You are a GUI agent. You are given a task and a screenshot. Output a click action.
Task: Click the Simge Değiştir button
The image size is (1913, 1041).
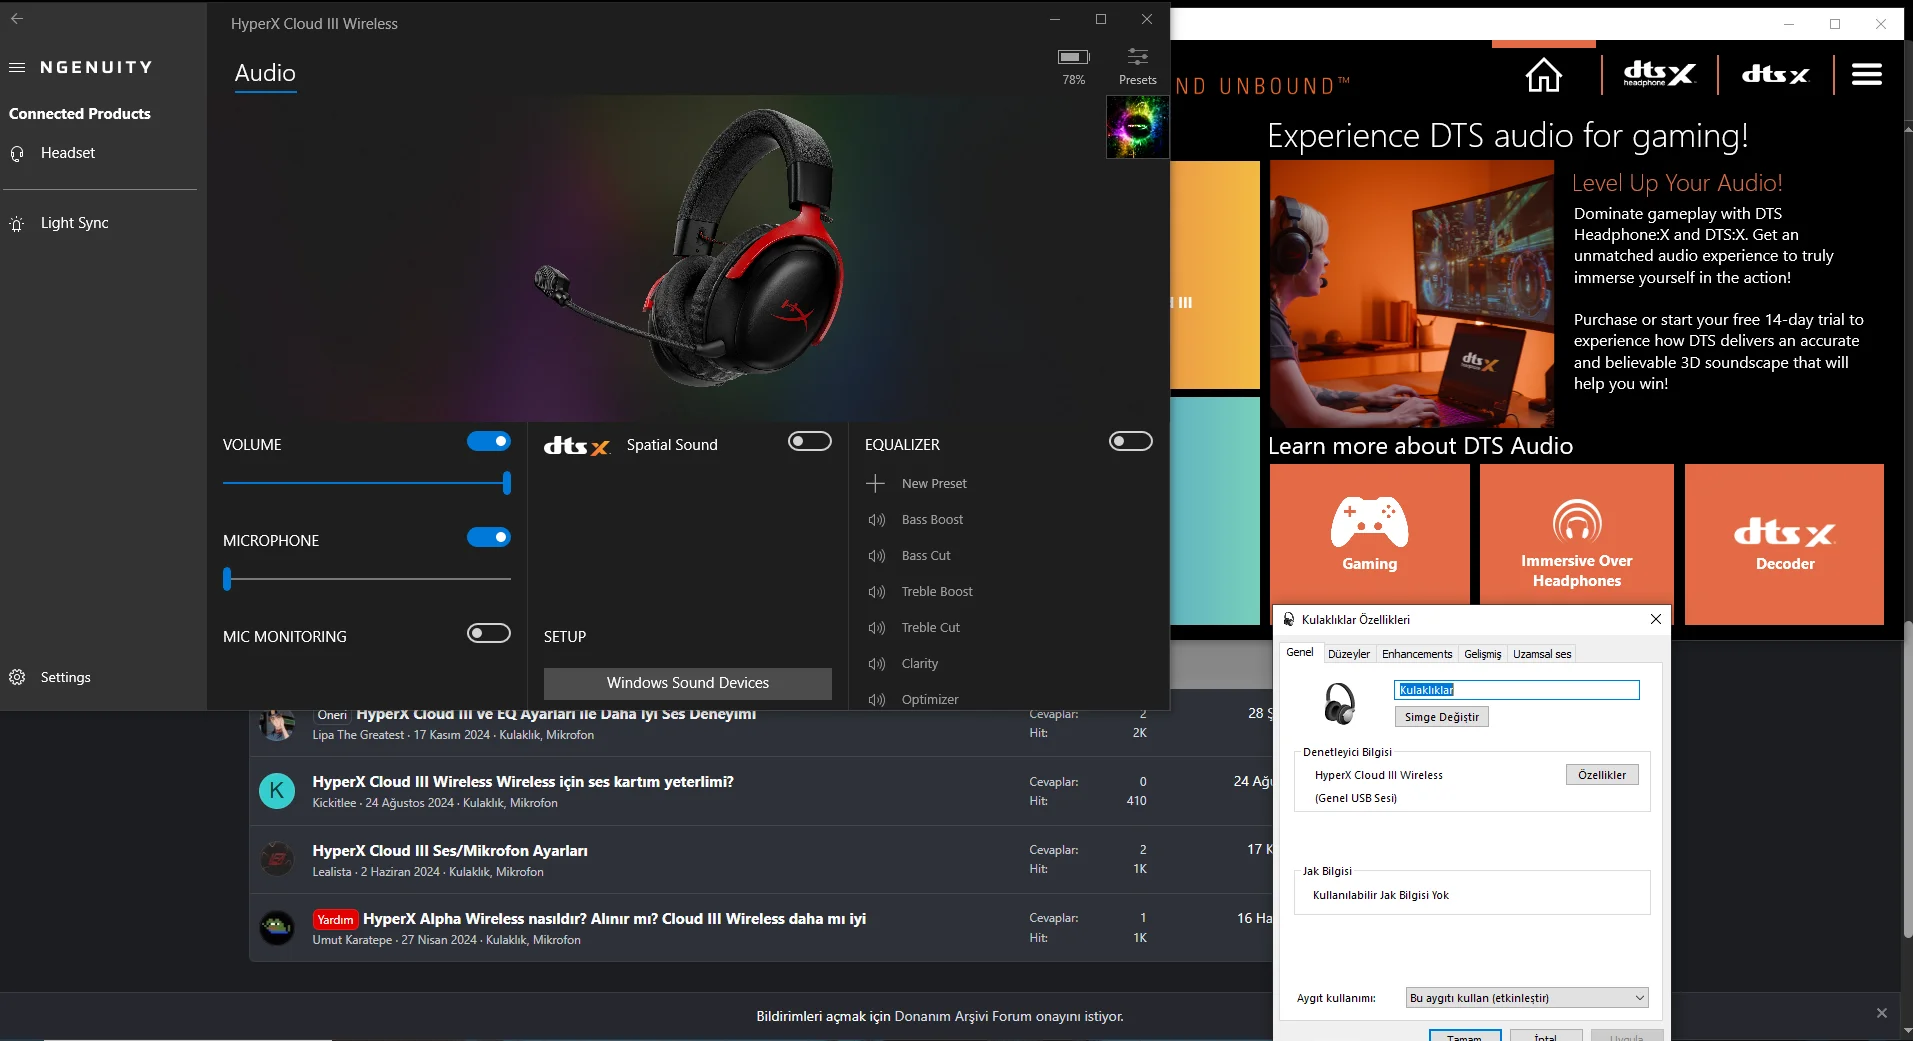[1441, 717]
